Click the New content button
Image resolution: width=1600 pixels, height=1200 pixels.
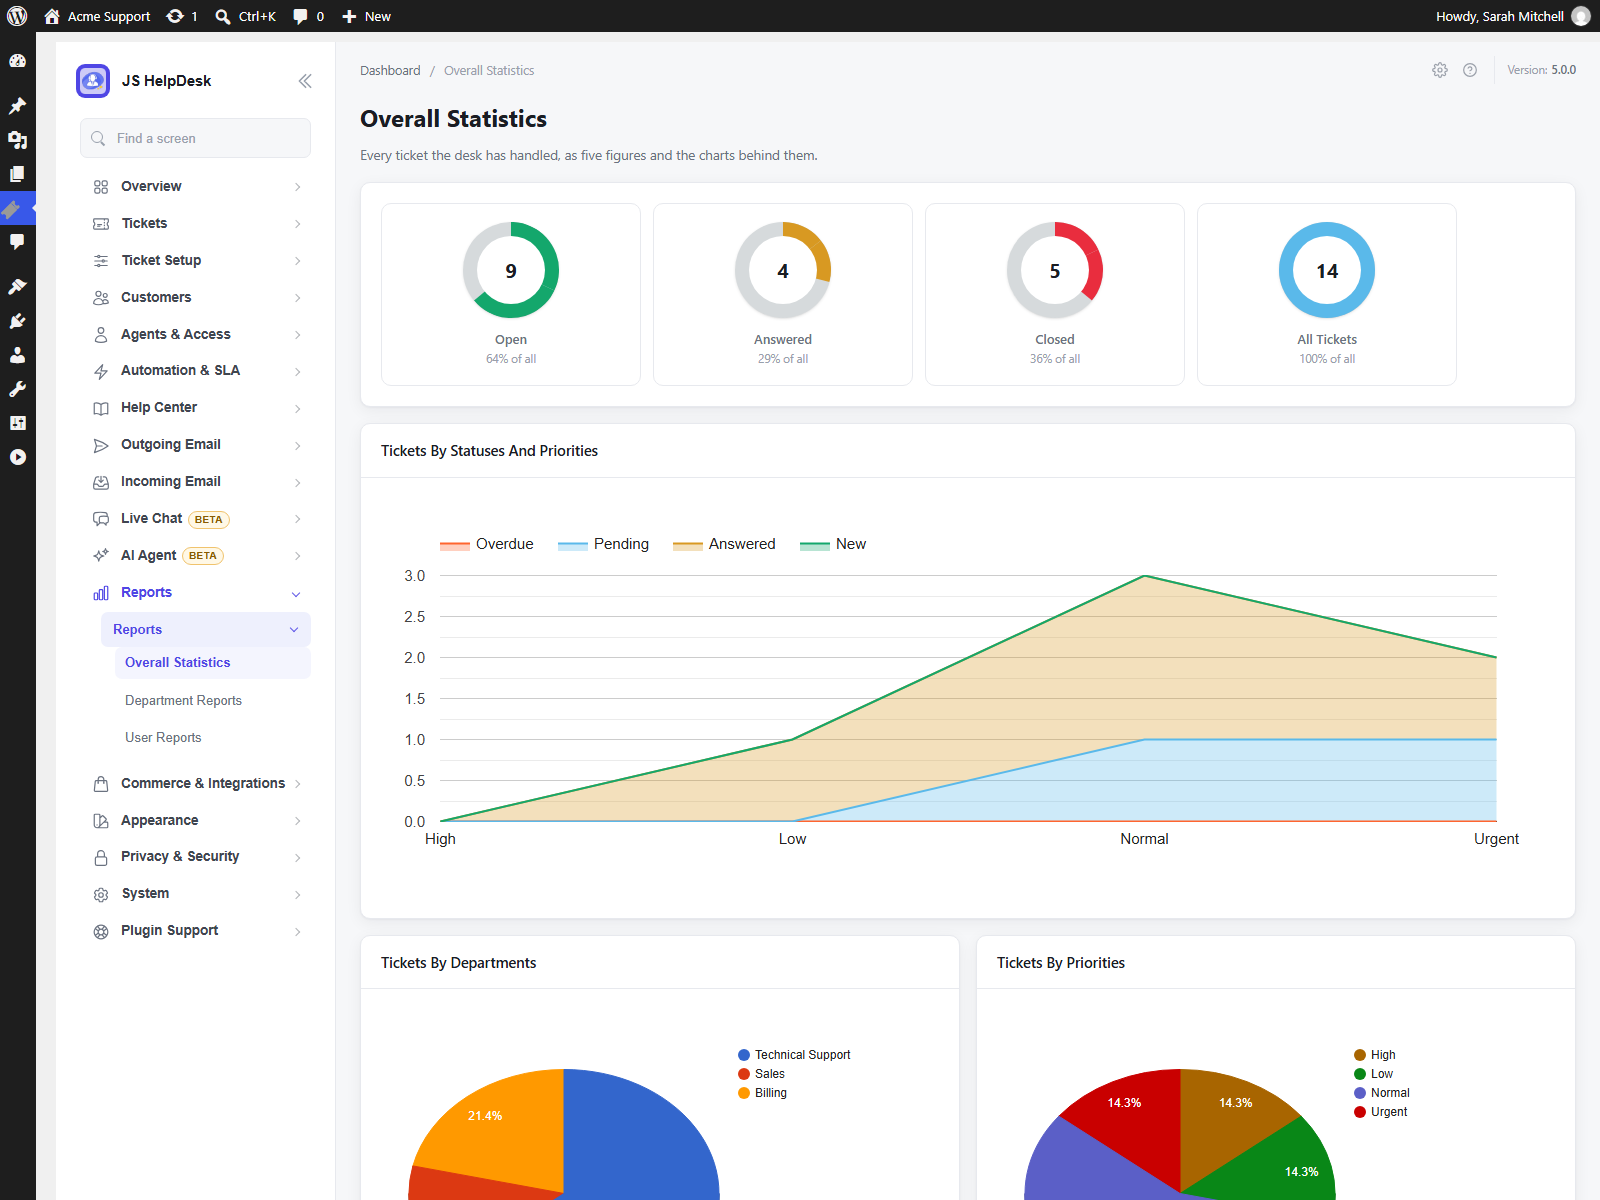click(366, 16)
